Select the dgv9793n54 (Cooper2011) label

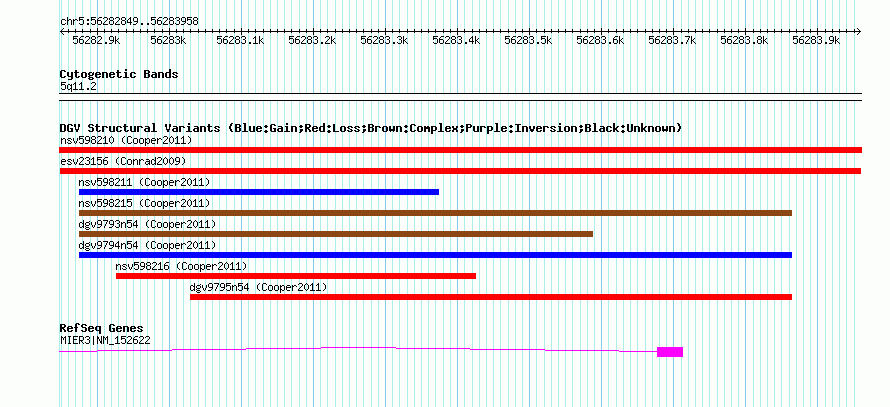point(148,224)
